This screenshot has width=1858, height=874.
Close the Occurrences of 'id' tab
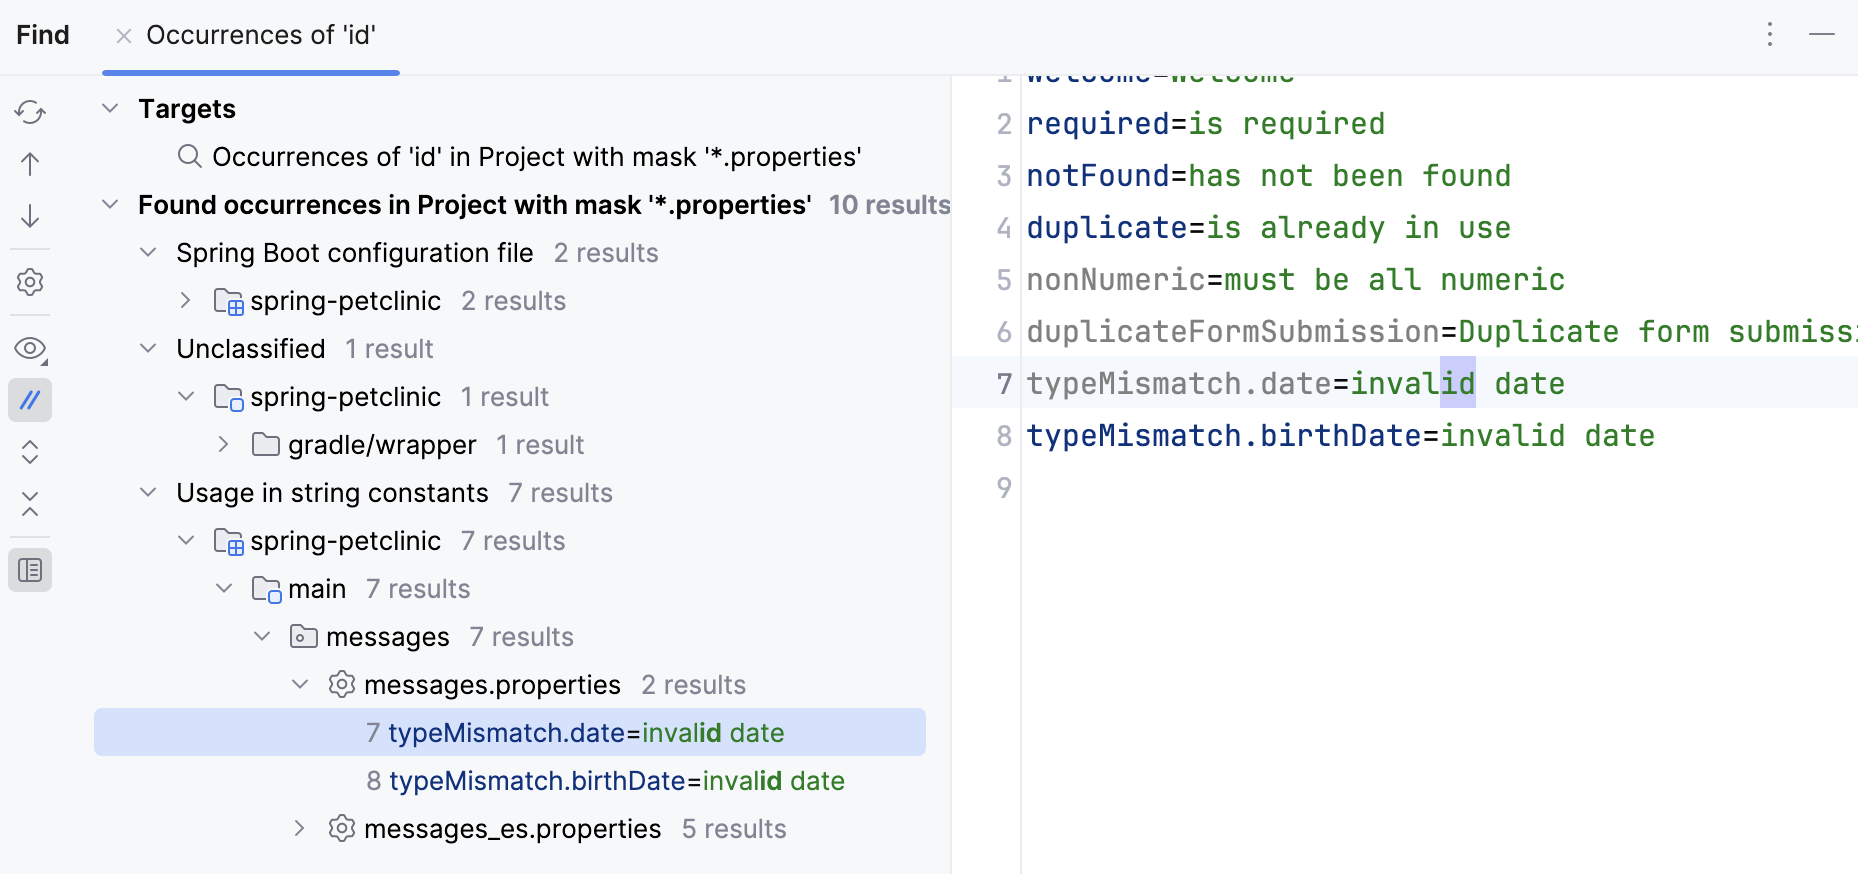124,36
